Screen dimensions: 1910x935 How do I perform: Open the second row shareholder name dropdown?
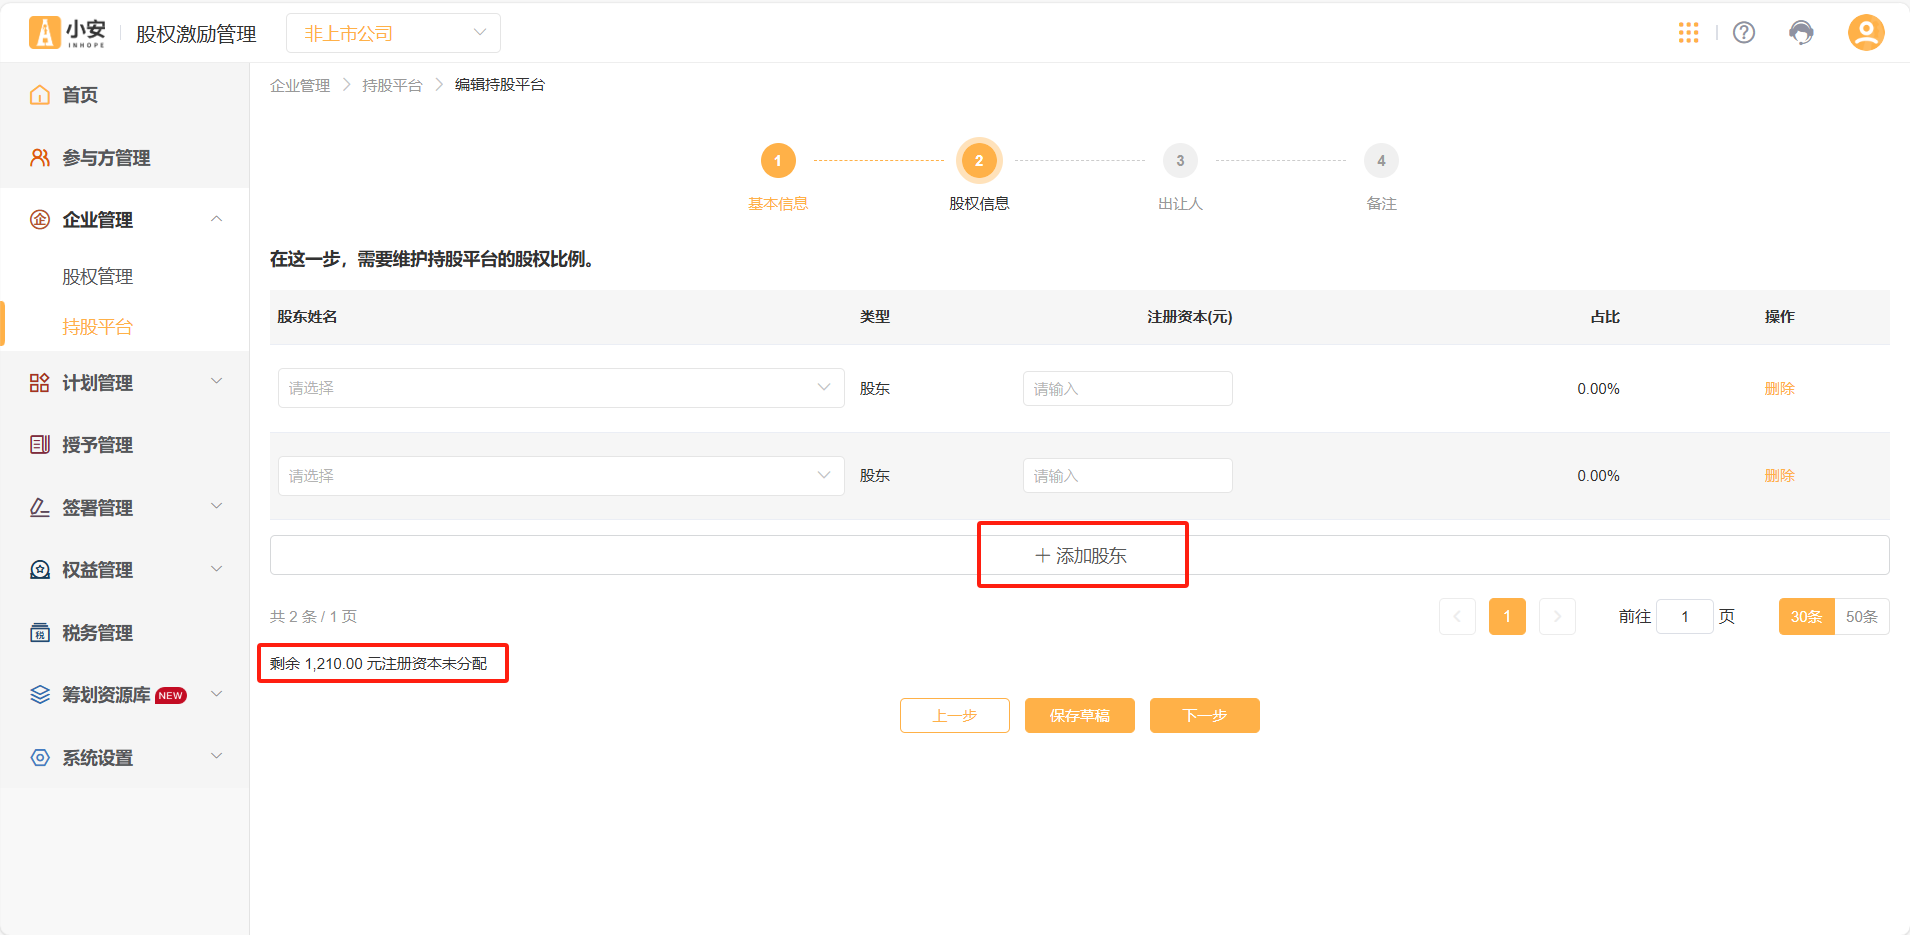click(561, 476)
